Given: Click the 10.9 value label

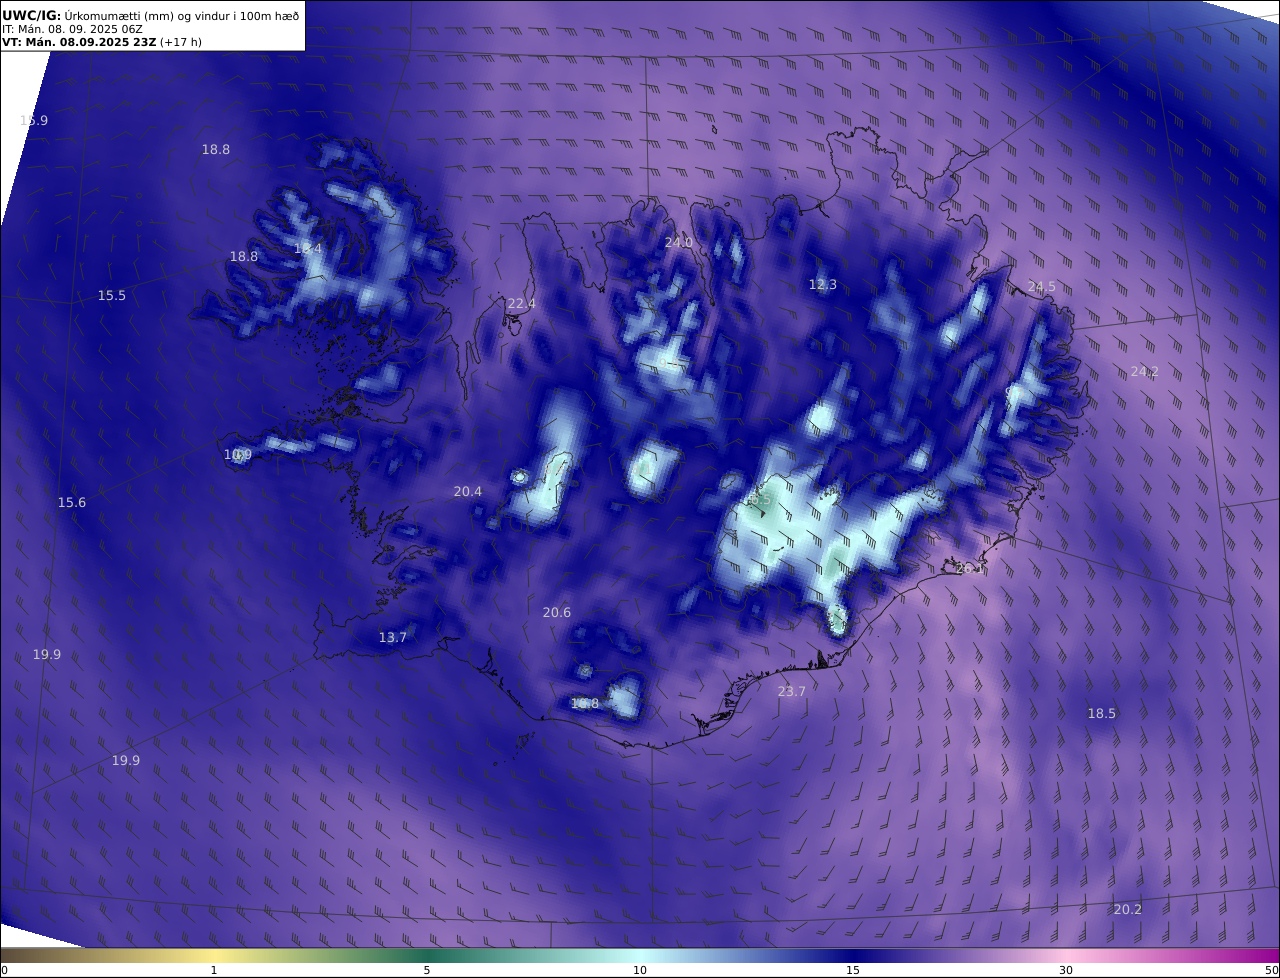Looking at the screenshot, I should [x=238, y=455].
